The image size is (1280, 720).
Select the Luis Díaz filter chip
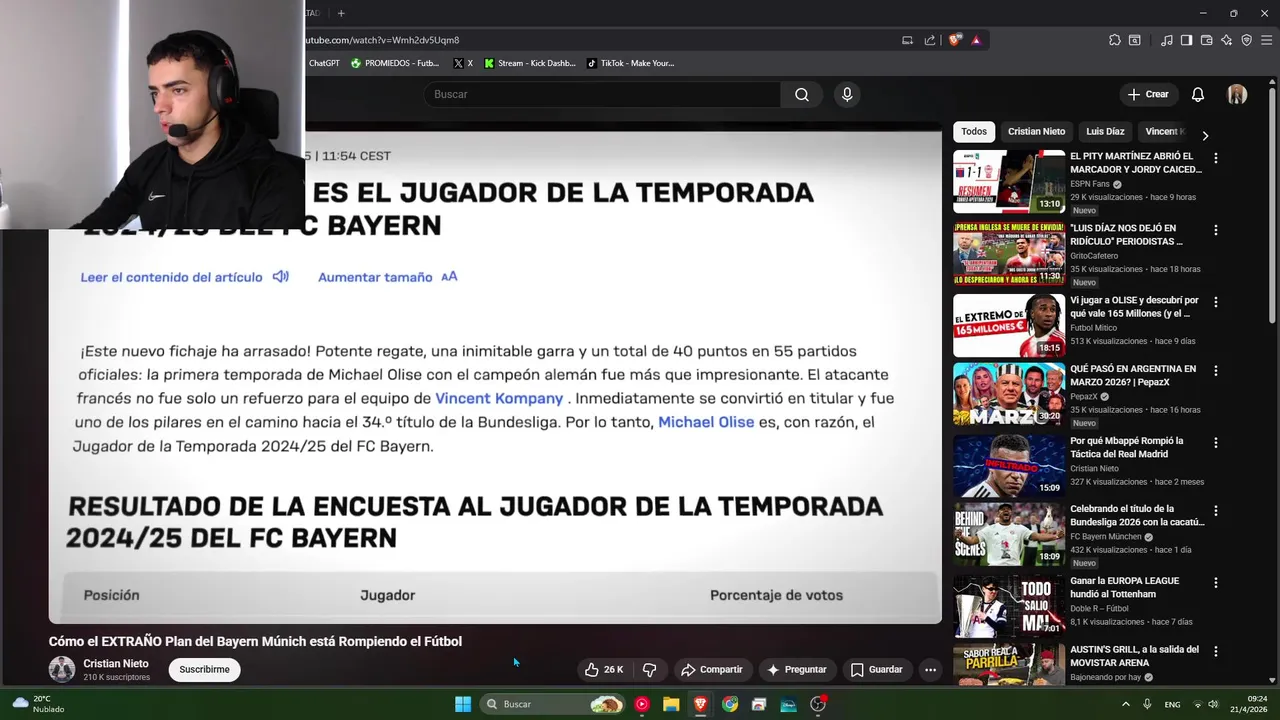pyautogui.click(x=1105, y=131)
